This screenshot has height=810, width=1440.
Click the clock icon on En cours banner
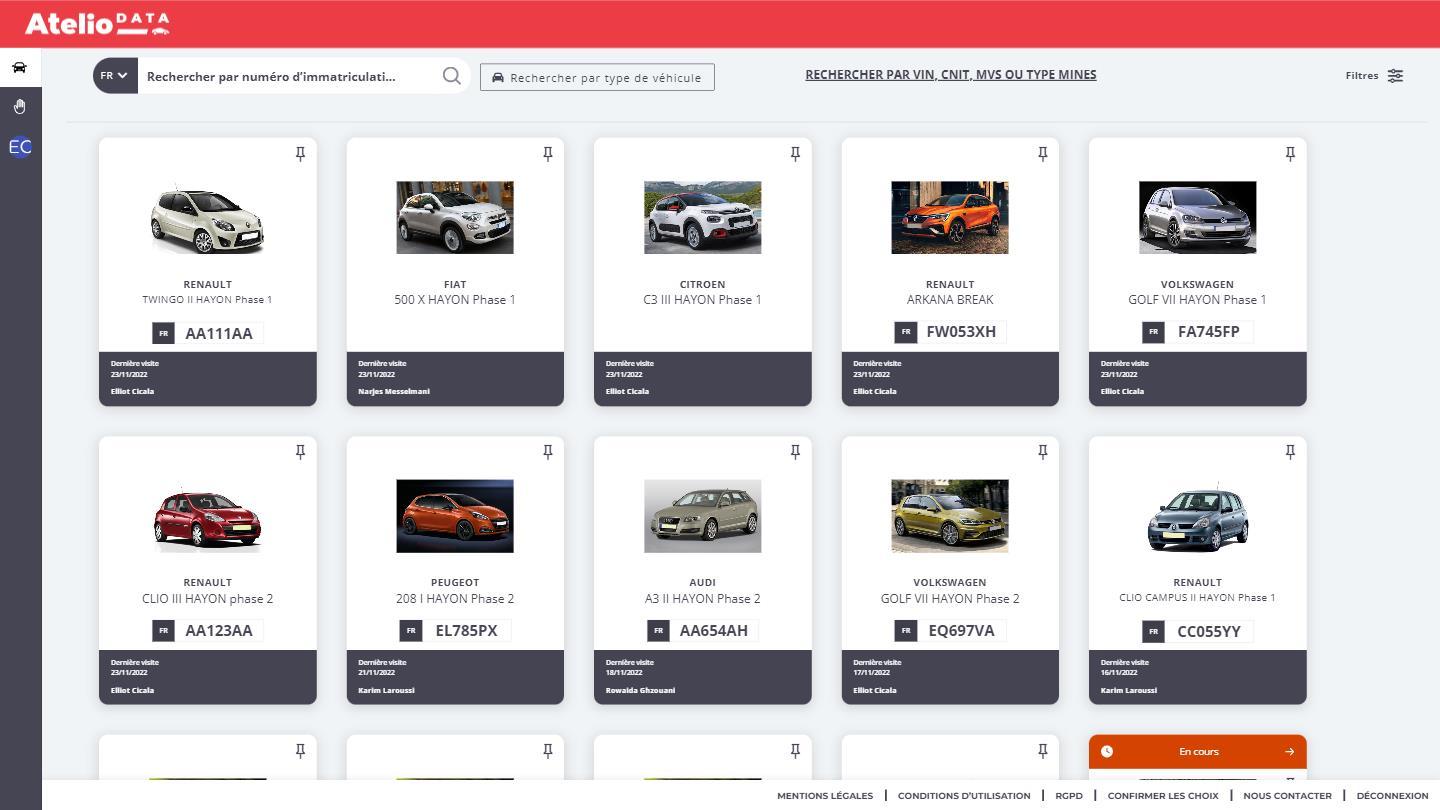[x=1107, y=752]
